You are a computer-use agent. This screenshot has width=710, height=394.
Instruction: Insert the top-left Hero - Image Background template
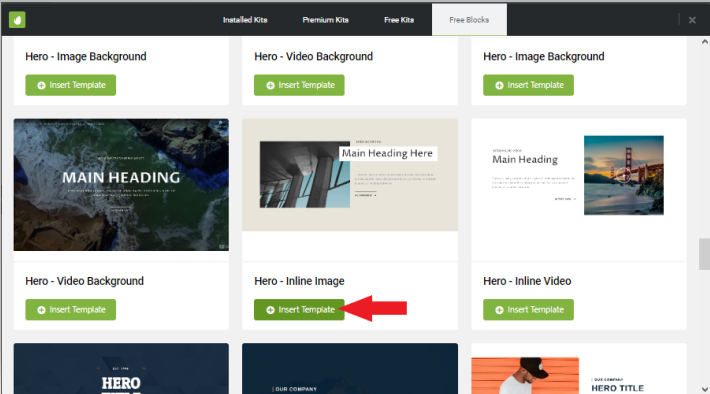(x=71, y=85)
